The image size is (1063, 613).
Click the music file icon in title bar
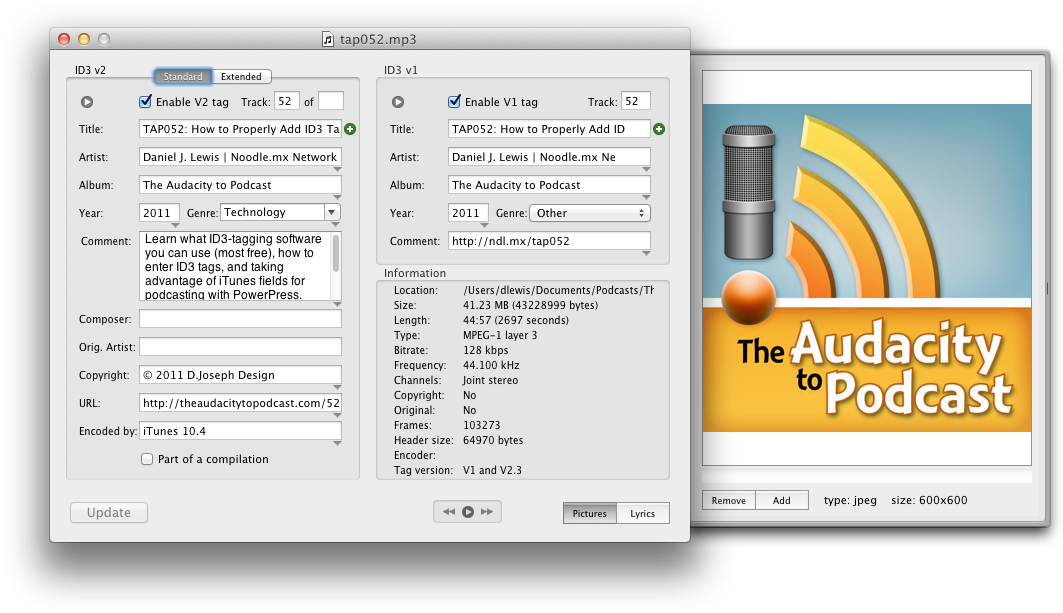(328, 39)
